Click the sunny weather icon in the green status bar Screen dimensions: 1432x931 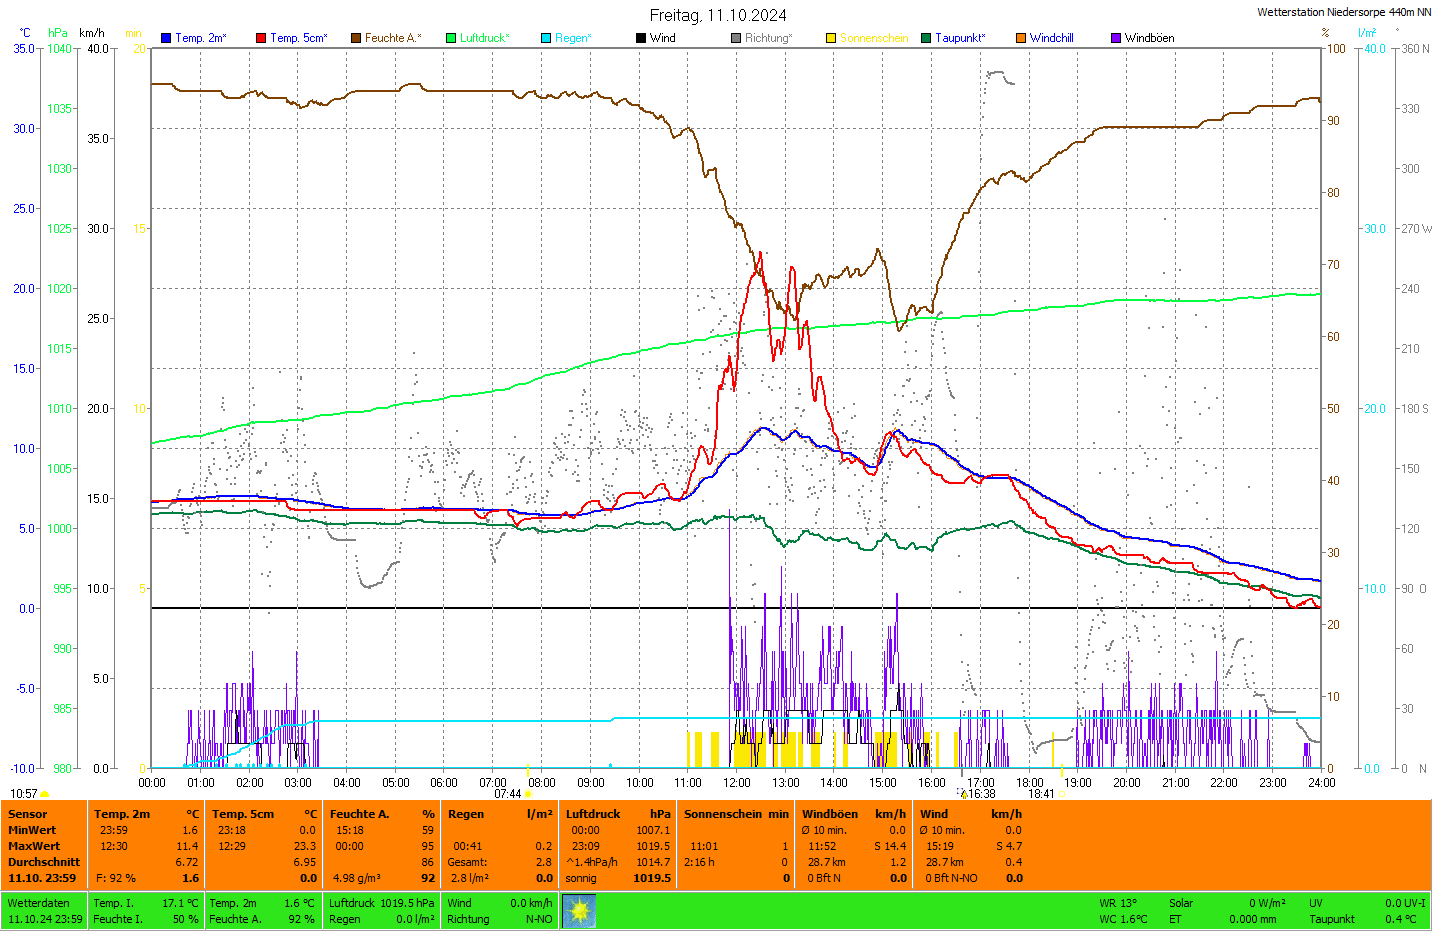click(579, 910)
